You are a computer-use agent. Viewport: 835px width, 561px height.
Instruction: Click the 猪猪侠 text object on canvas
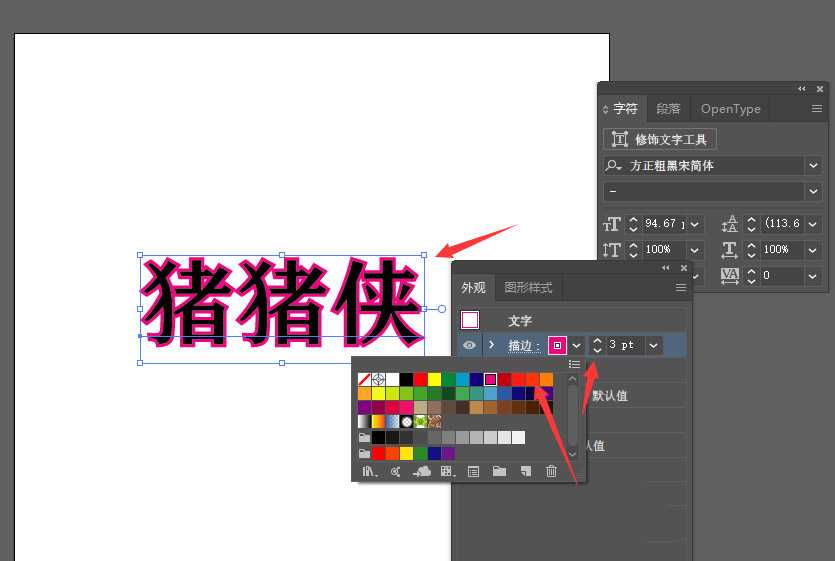tap(282, 302)
